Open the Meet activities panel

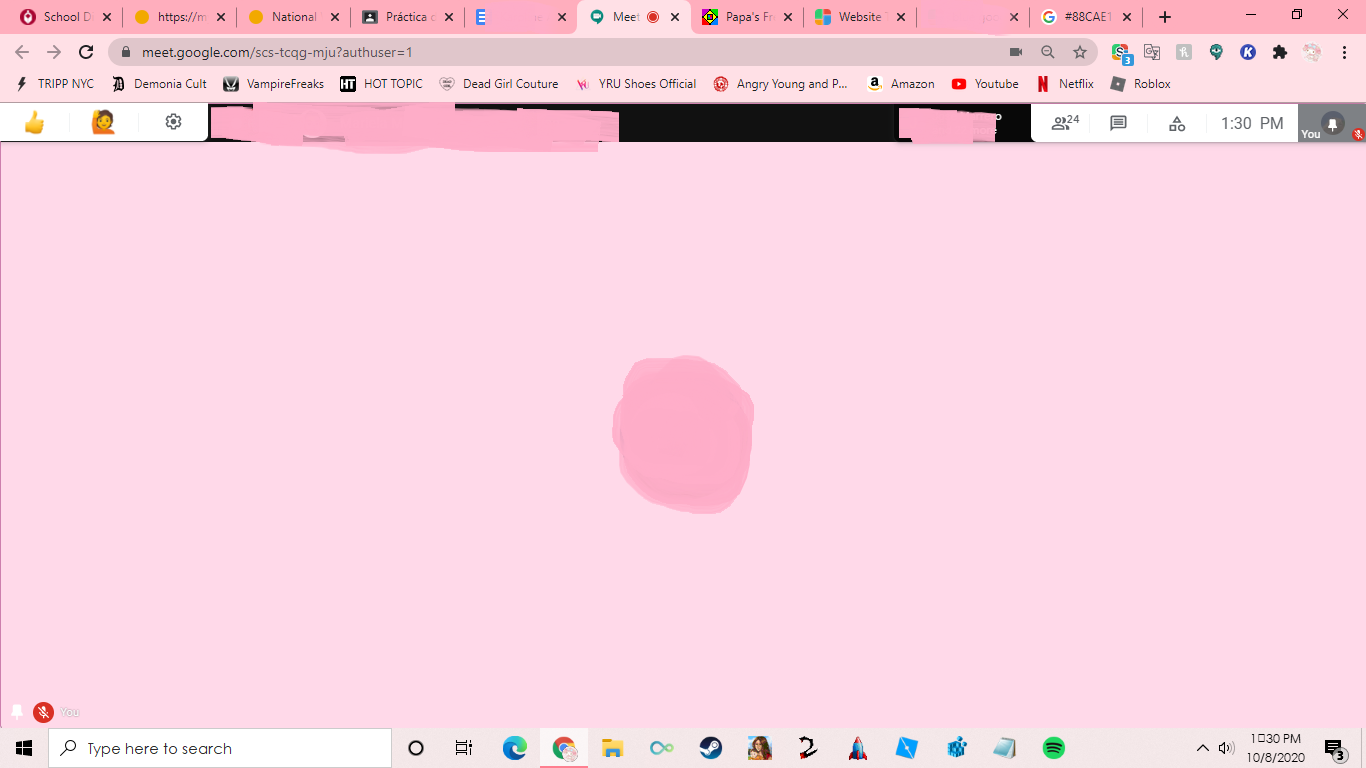tap(1176, 122)
